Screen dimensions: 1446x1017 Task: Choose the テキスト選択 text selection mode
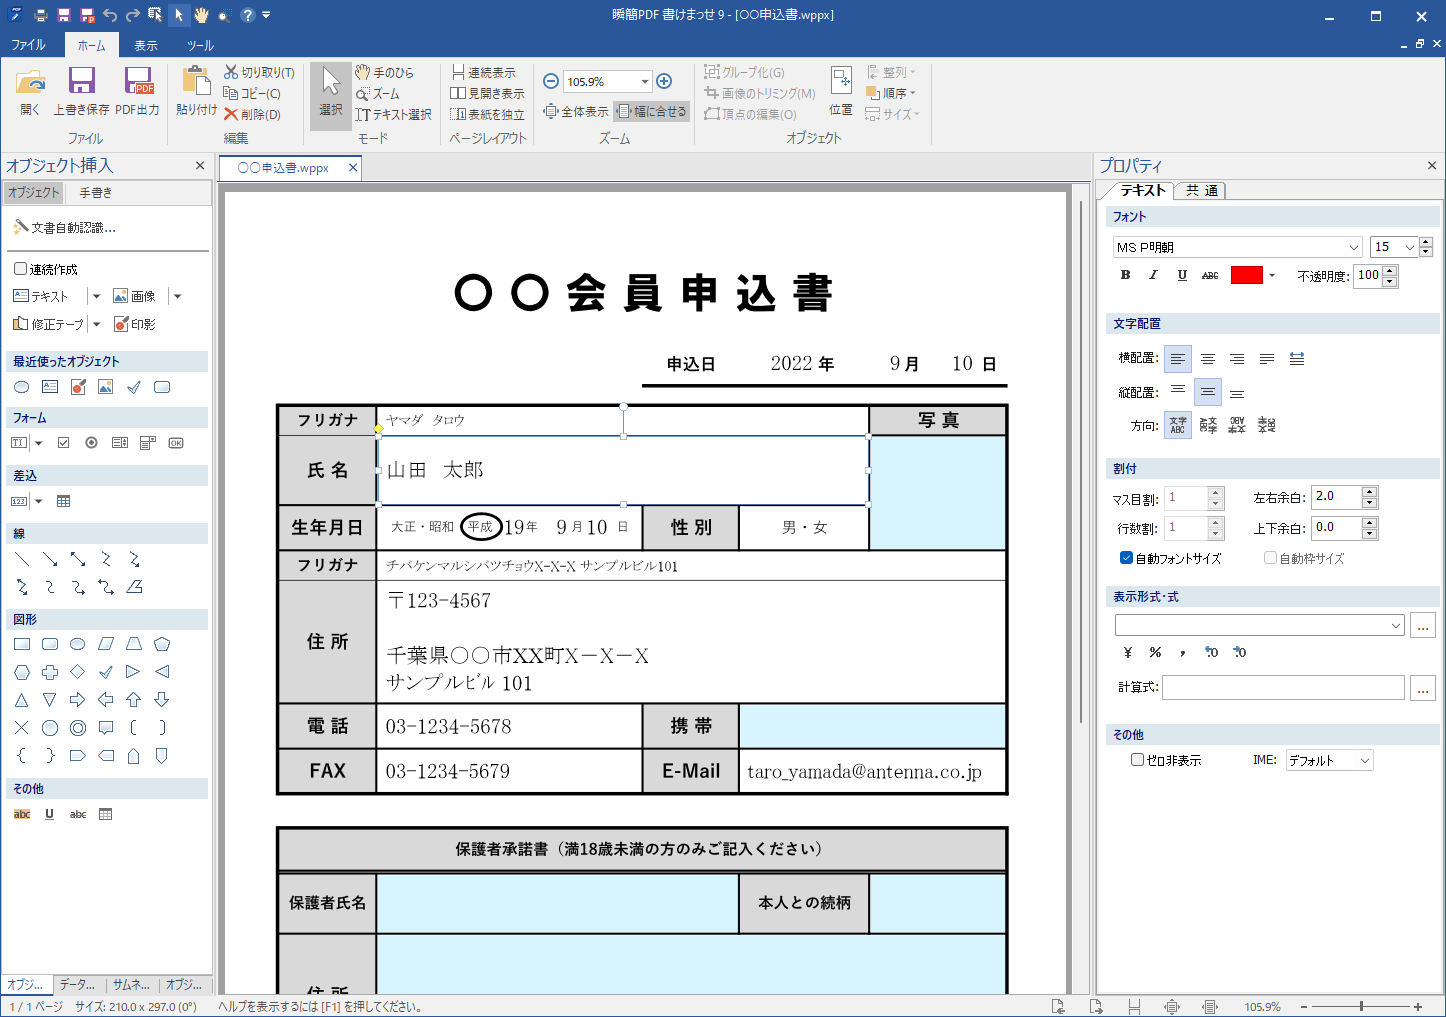(394, 114)
